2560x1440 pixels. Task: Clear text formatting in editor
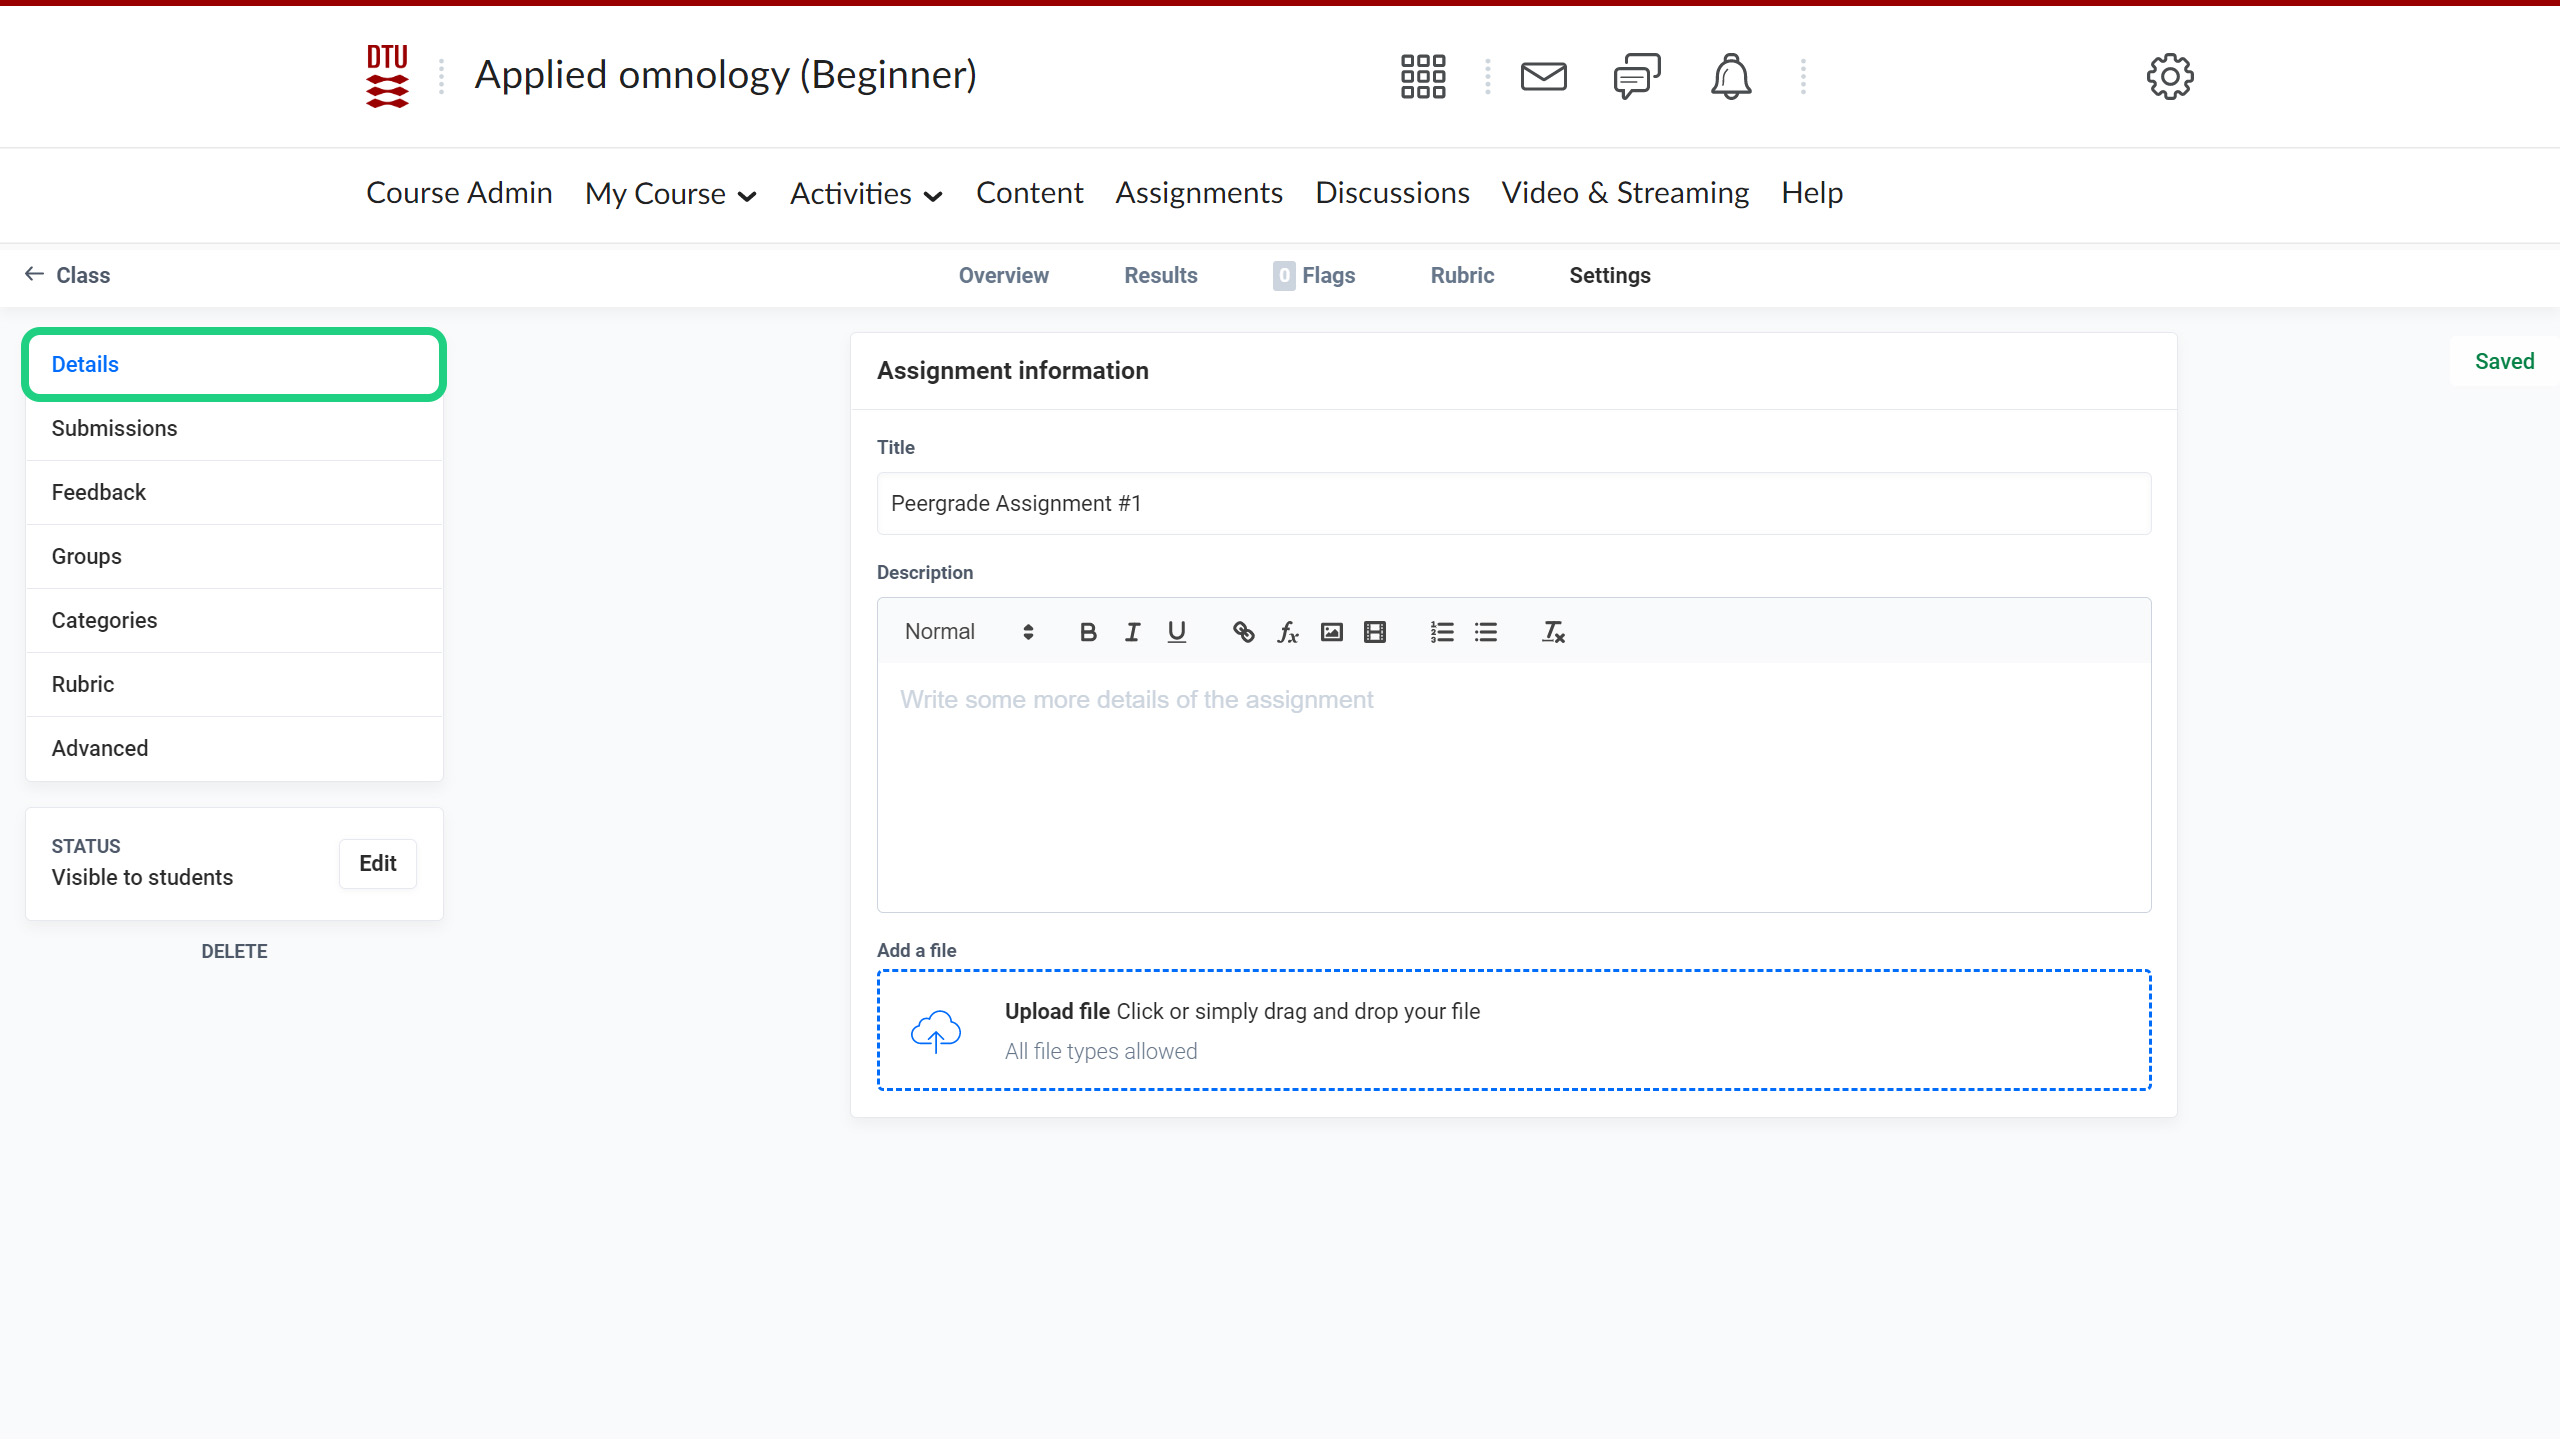pos(1552,632)
